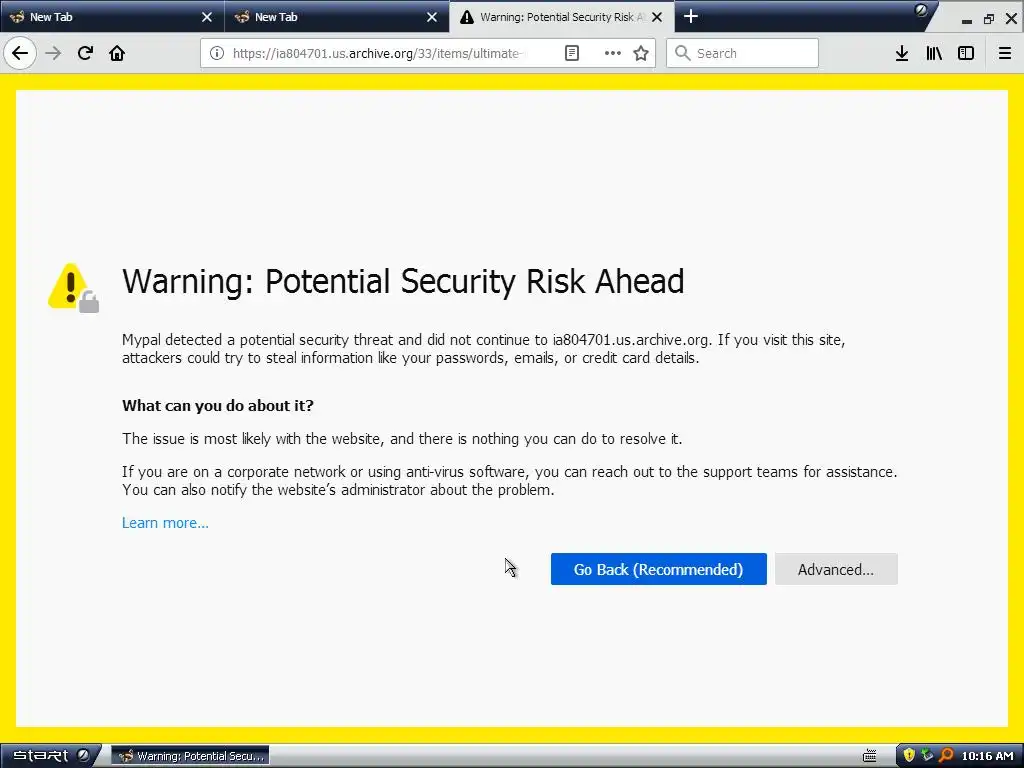
Task: Click Go Back (Recommended) button
Action: [658, 569]
